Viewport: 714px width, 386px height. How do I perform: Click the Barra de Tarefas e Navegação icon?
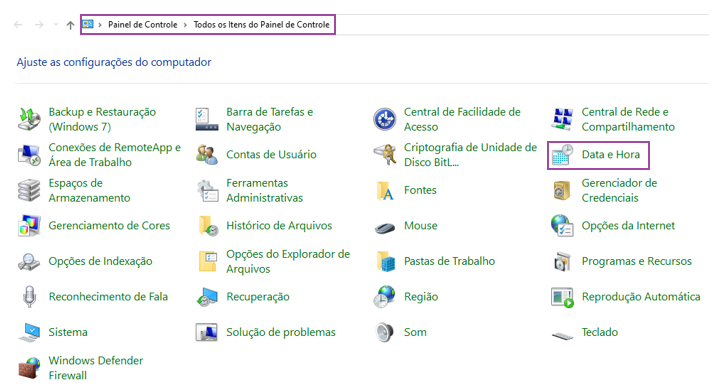(x=207, y=119)
